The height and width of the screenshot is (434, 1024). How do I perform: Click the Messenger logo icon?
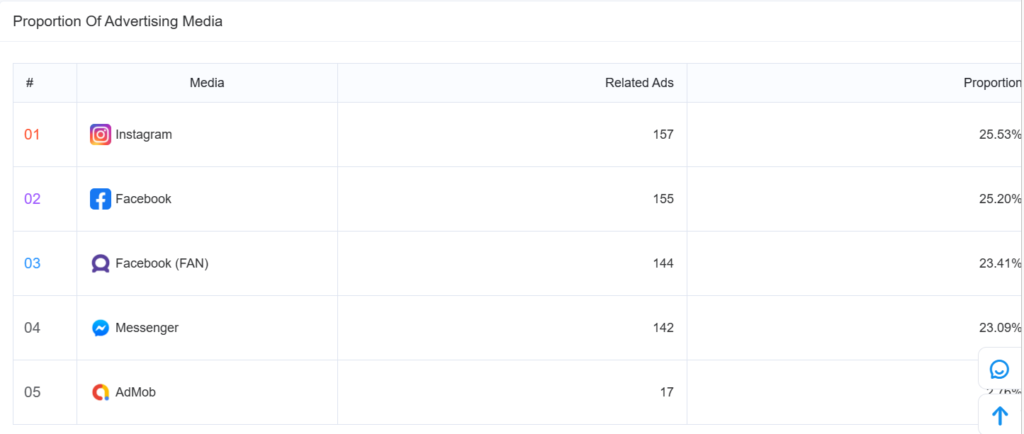100,328
